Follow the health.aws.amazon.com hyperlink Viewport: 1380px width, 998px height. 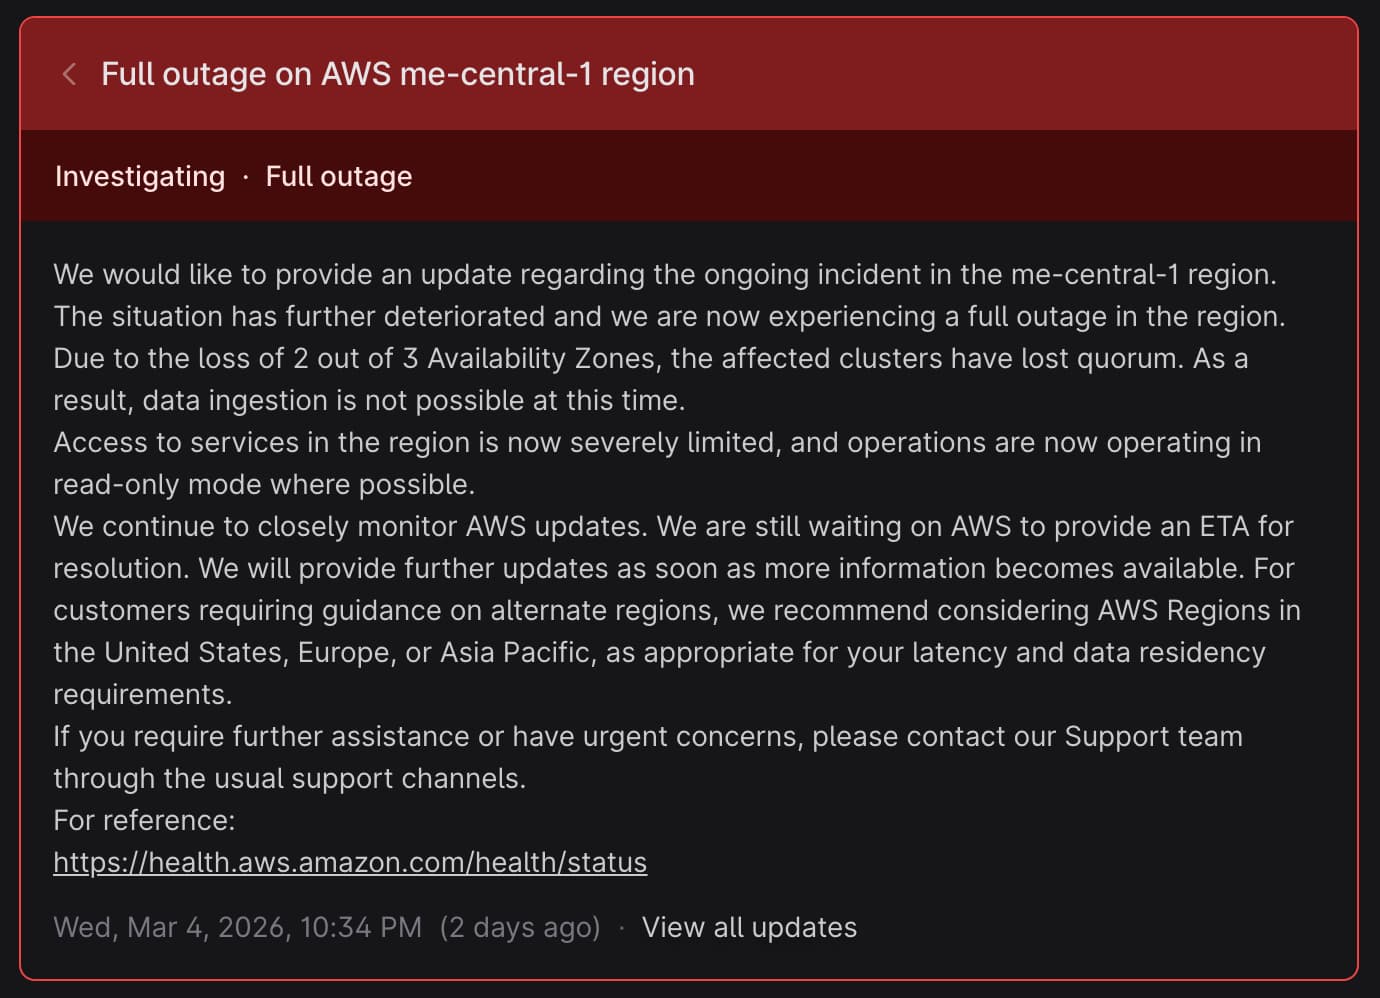click(350, 861)
